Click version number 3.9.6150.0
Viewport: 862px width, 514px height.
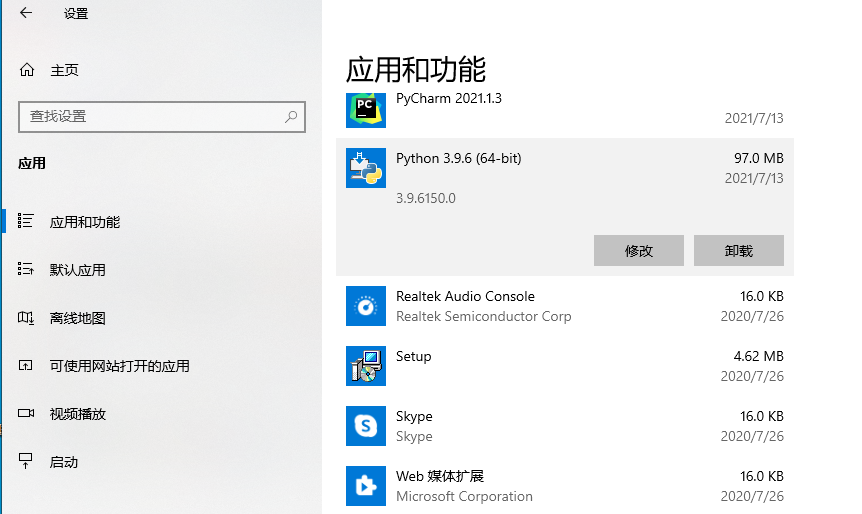(x=426, y=198)
